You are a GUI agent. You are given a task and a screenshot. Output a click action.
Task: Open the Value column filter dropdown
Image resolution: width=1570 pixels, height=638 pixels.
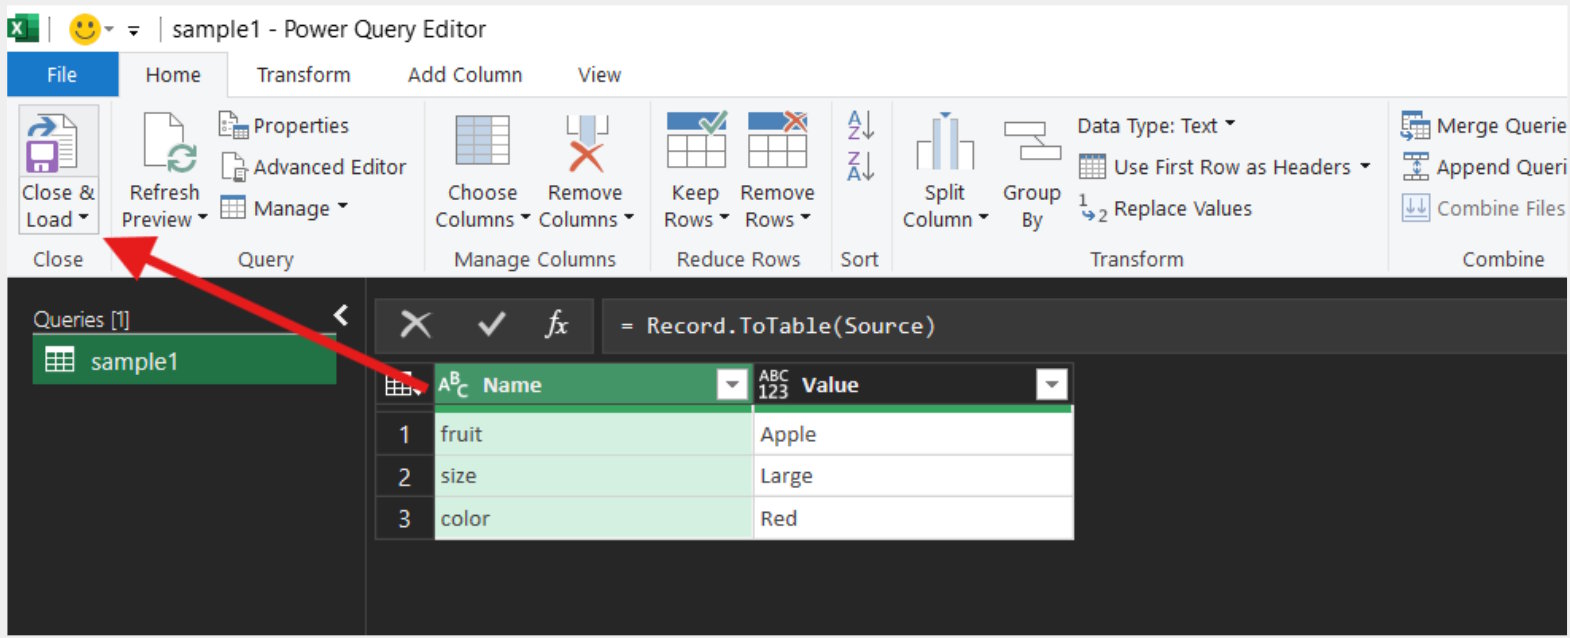(x=1052, y=384)
